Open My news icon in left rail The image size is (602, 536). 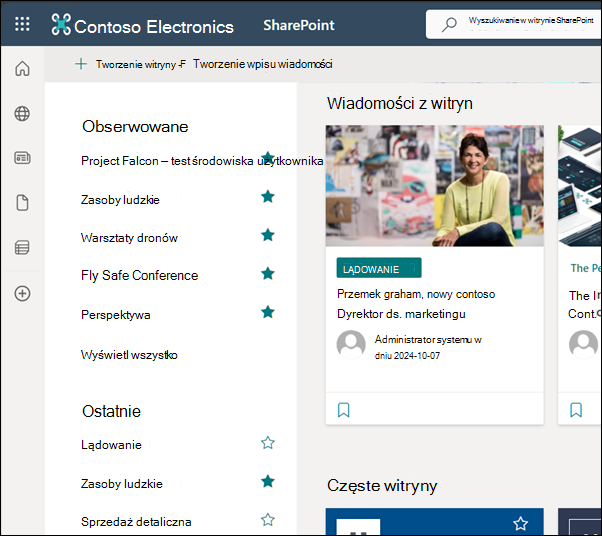click(x=22, y=158)
